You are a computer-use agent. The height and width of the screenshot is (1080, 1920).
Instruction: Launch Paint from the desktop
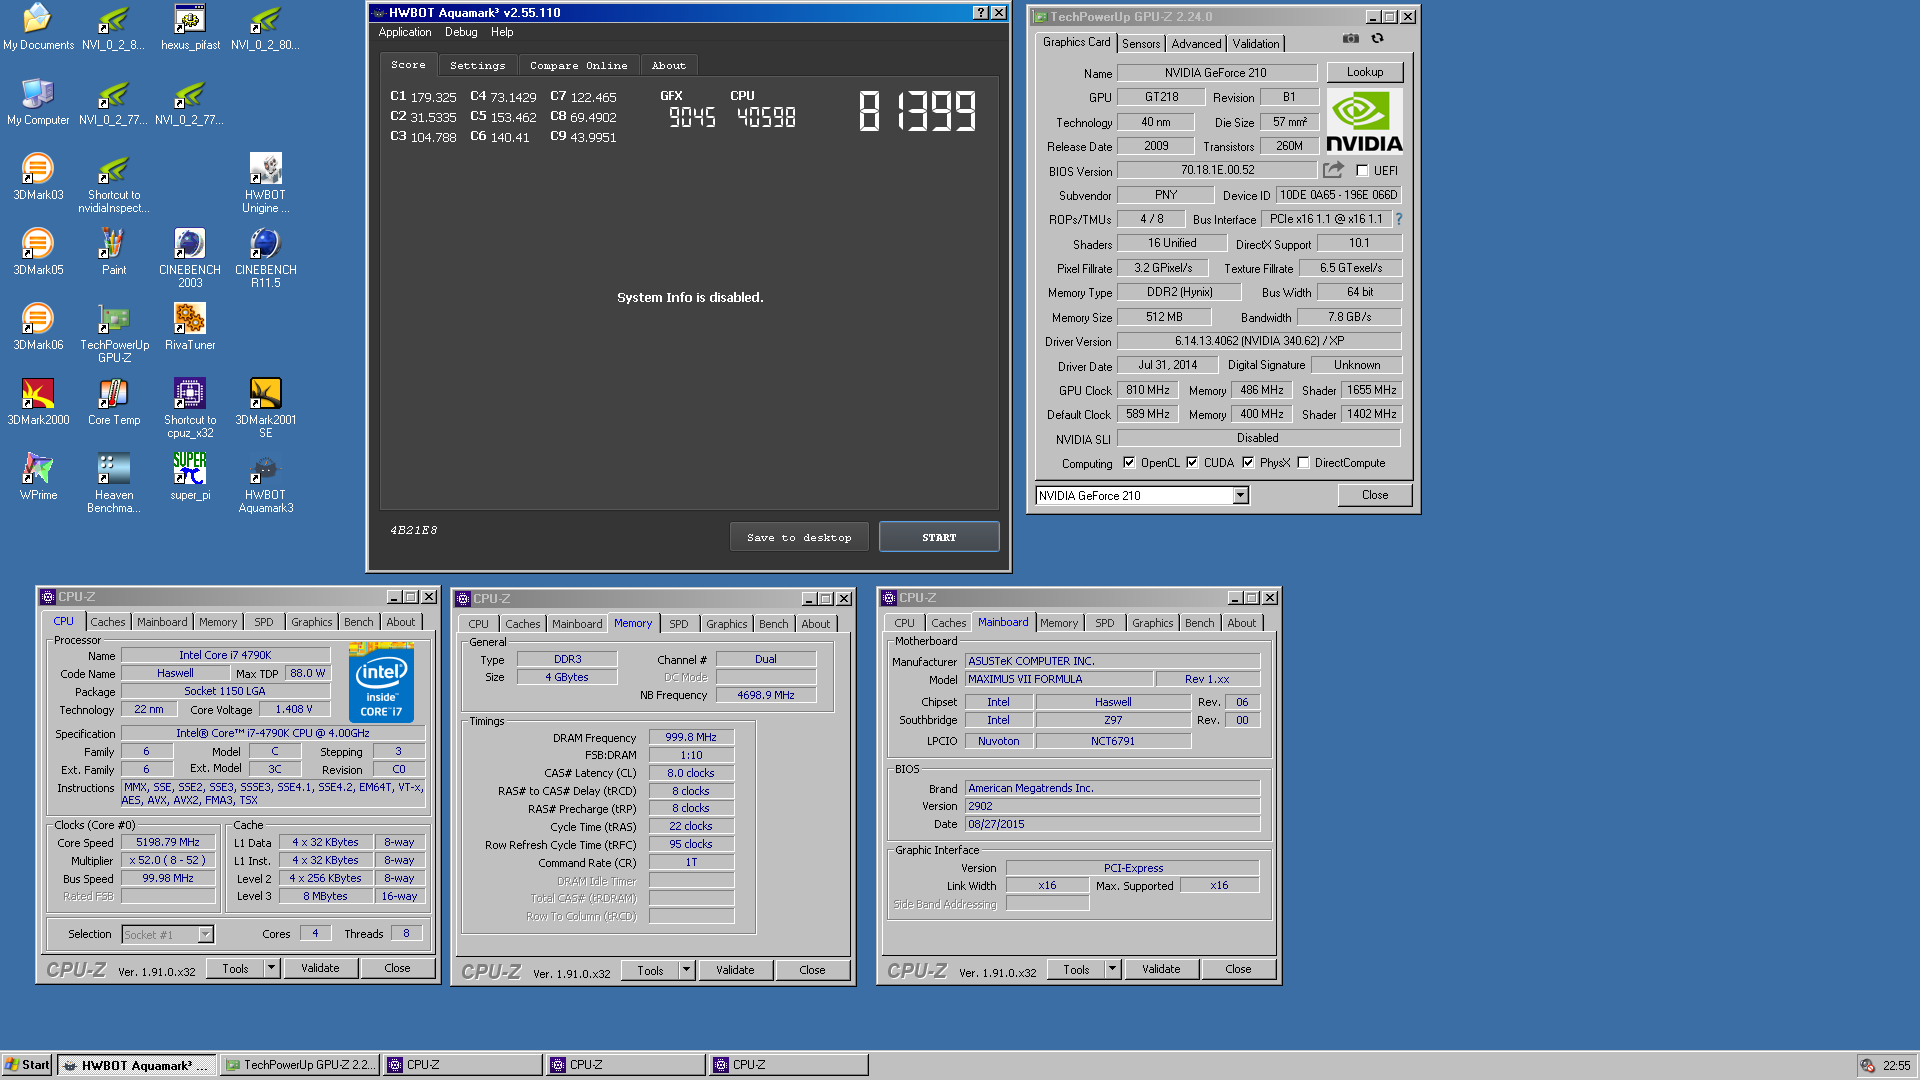point(114,251)
